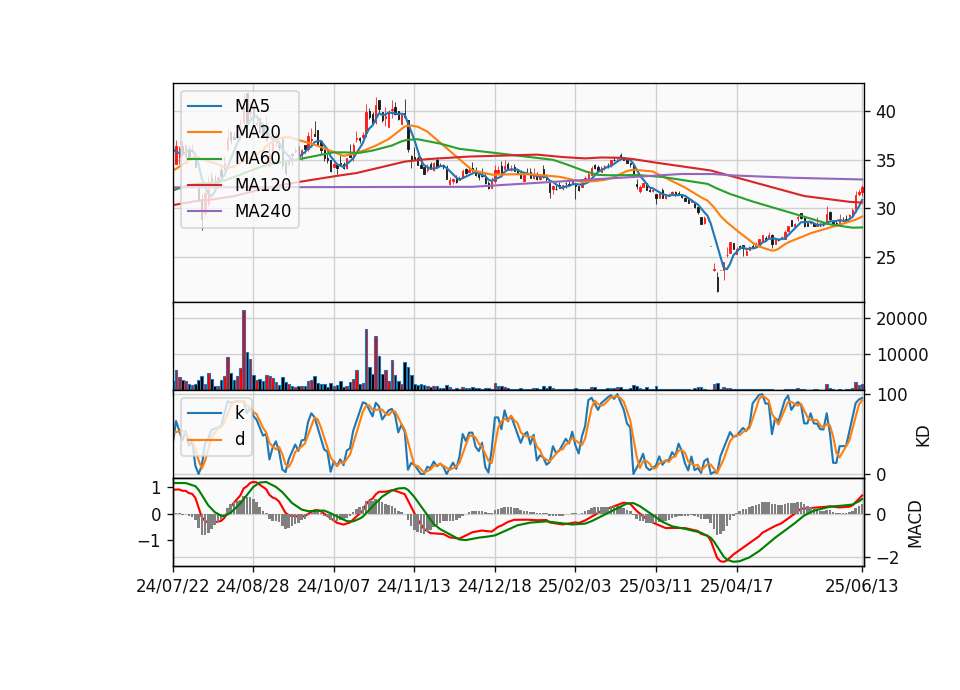
Task: Click the tallest volume bar near 24/08/28
Action: [244, 350]
